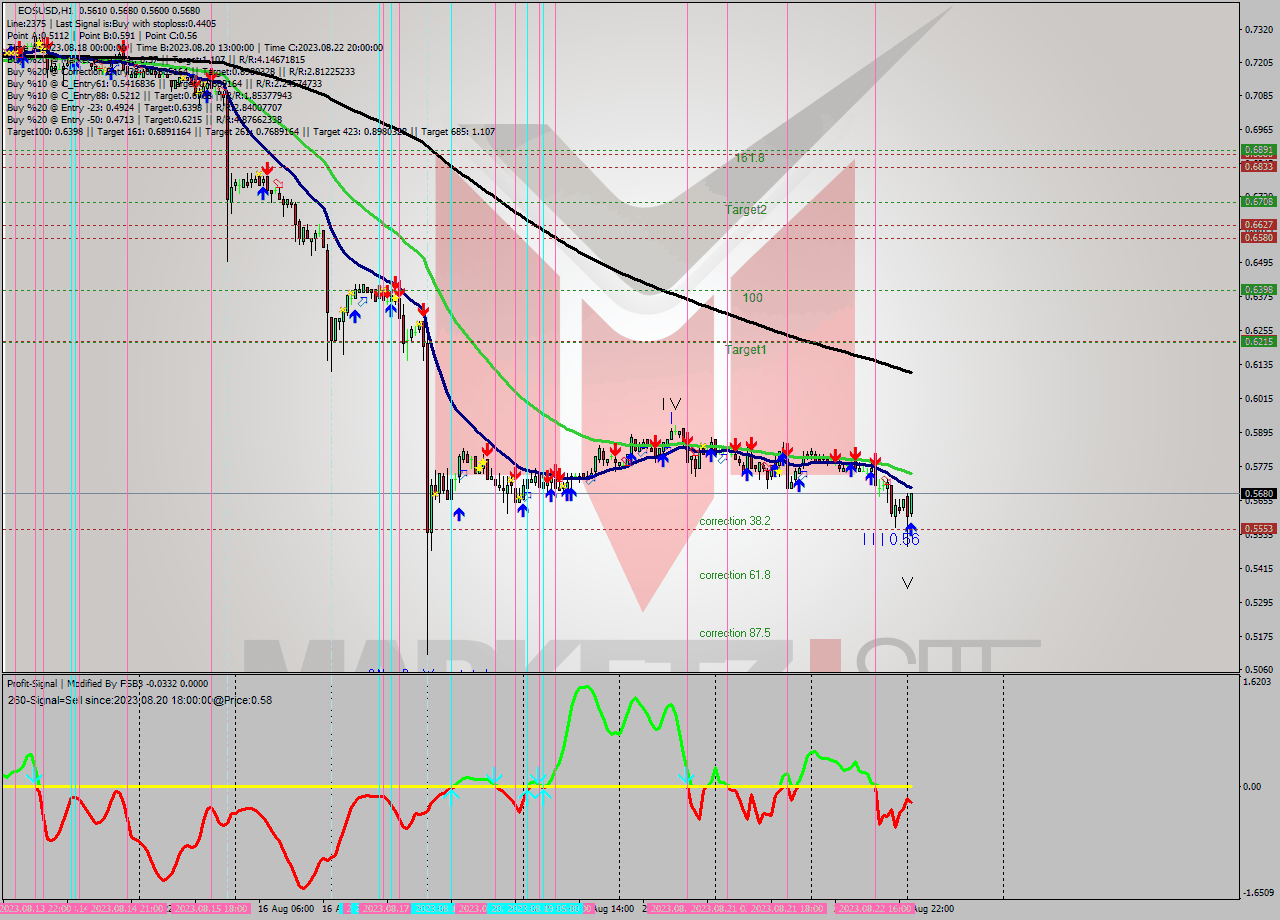Click the -1.6509 indicator scale value
The height and width of the screenshot is (920, 1280).
click(1257, 892)
